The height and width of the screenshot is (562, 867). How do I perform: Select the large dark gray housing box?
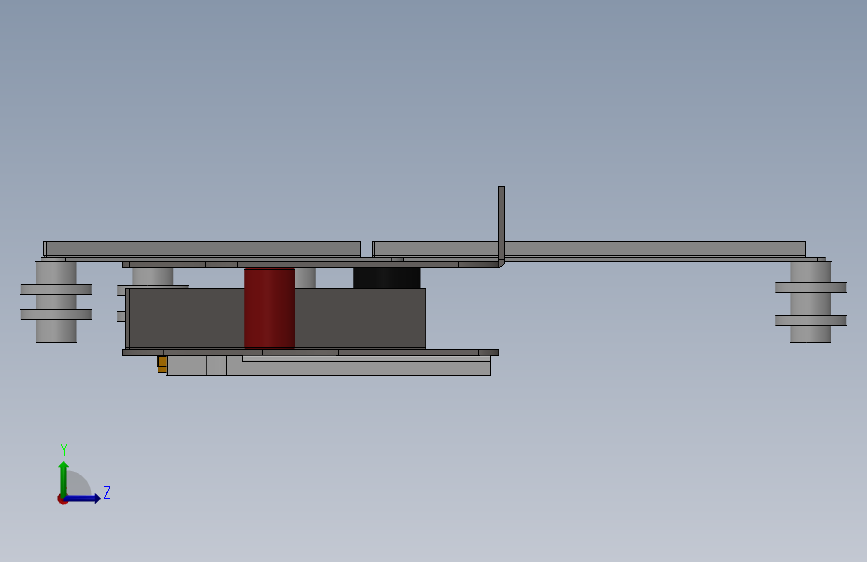275,318
